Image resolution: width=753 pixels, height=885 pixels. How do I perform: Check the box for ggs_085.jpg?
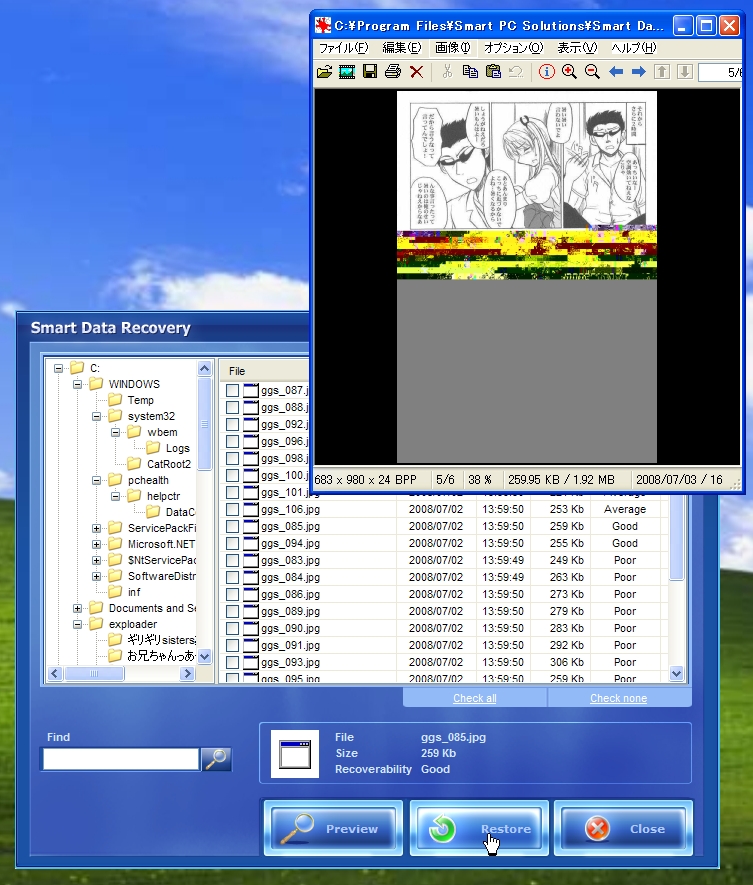233,526
